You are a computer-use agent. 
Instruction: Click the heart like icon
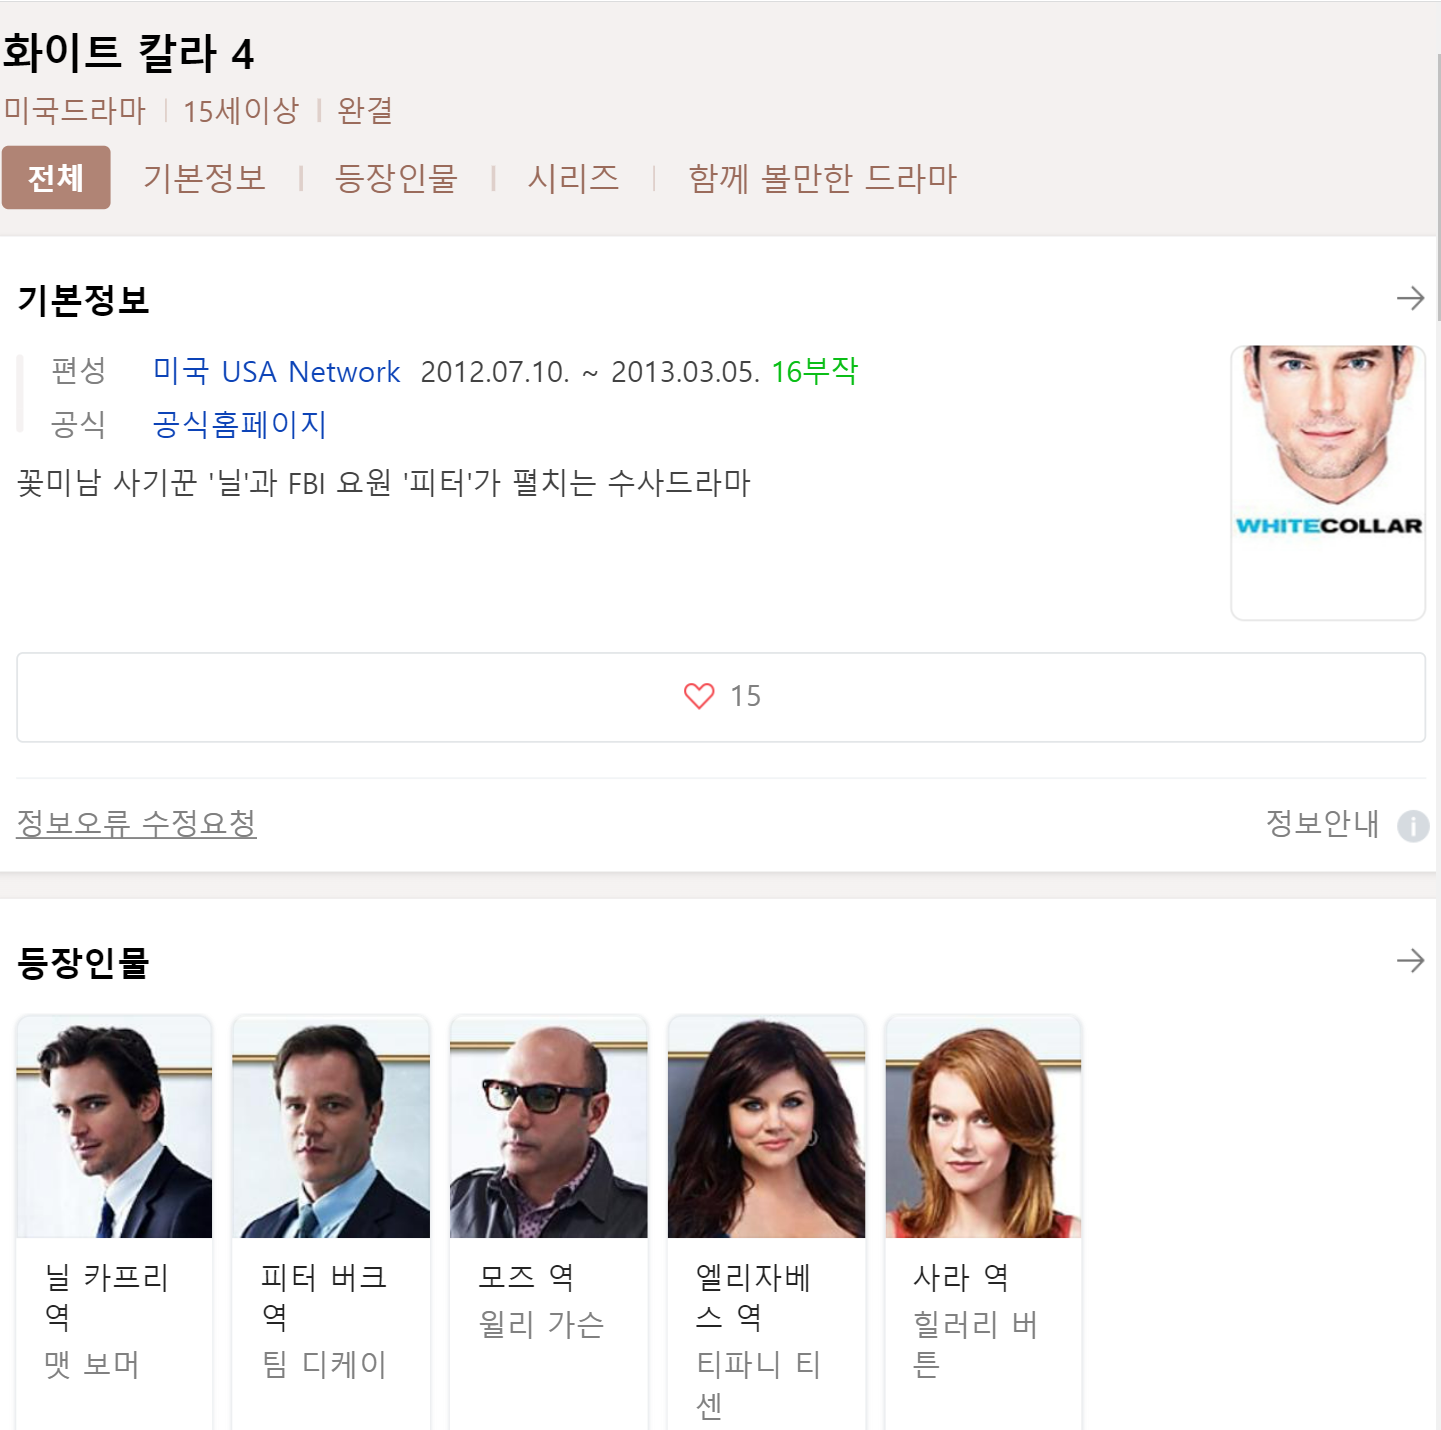click(699, 696)
